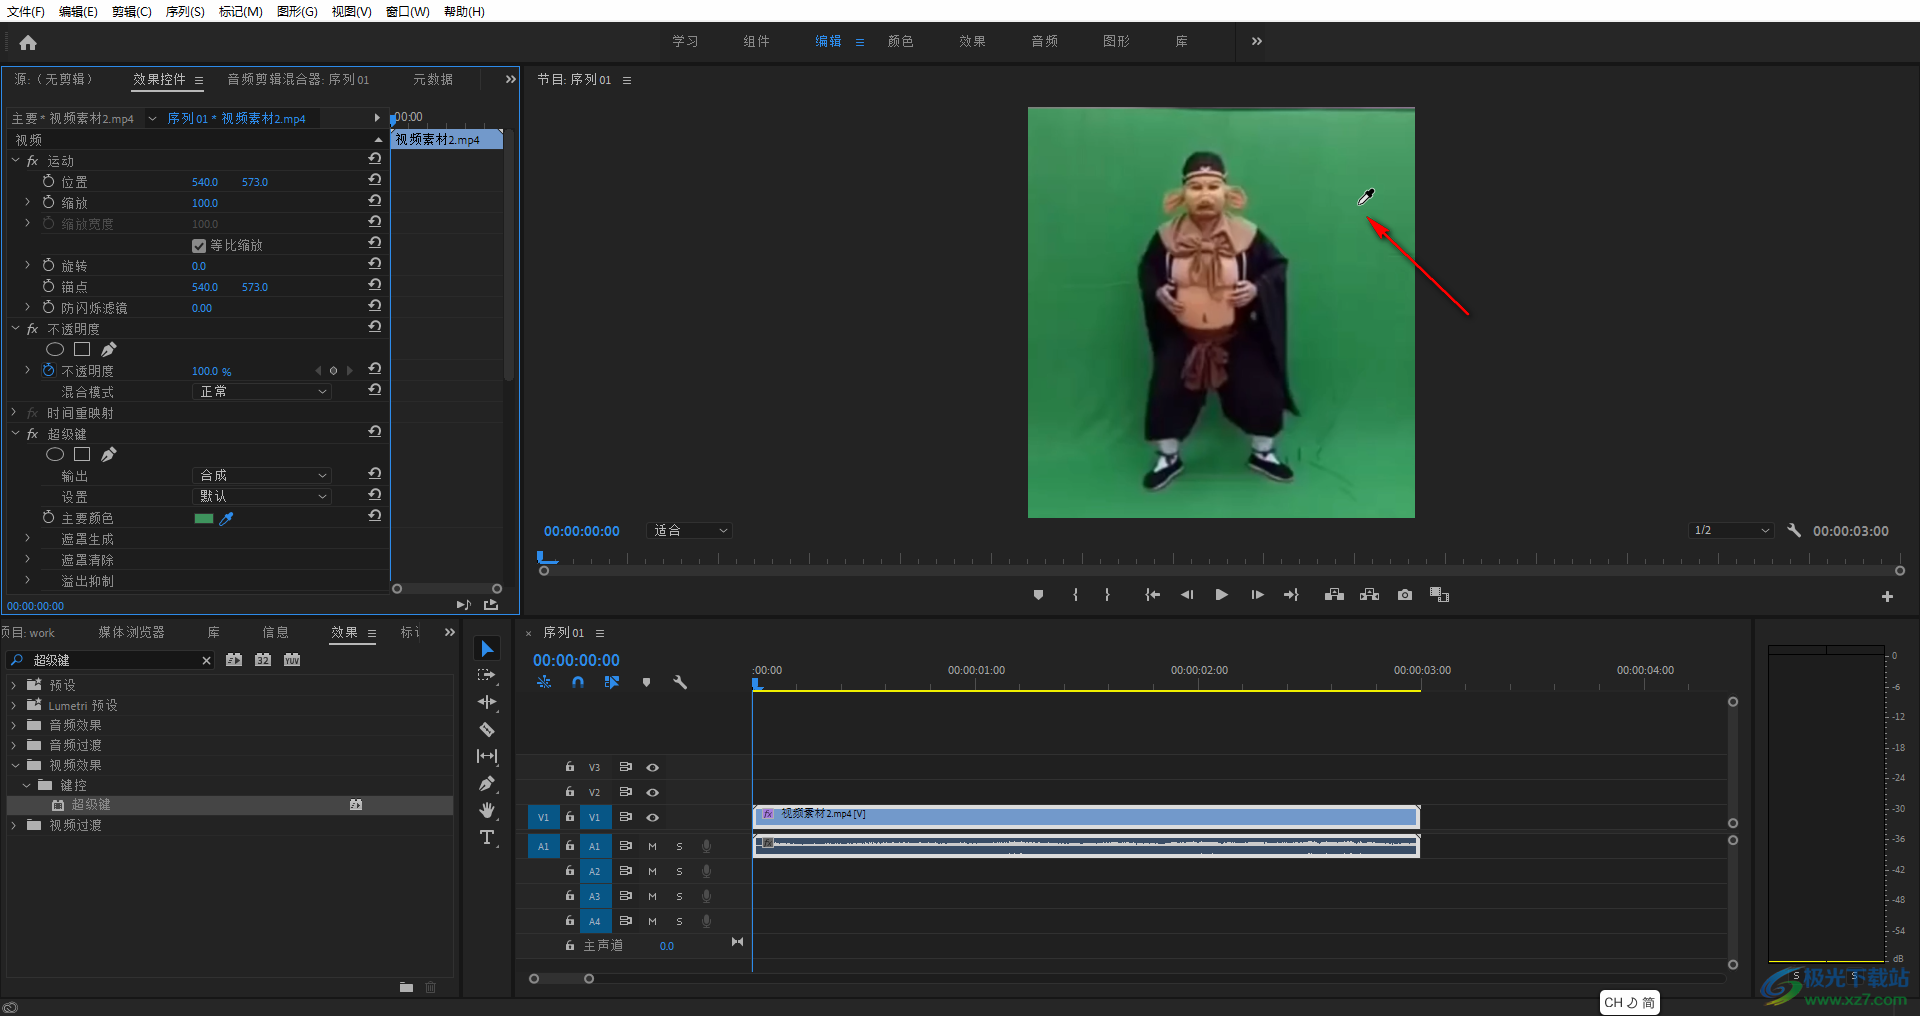Select the Razor tool
Screen dimensions: 1920x1016
[x=487, y=729]
